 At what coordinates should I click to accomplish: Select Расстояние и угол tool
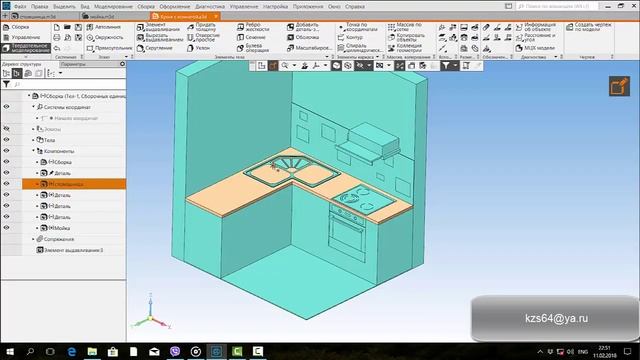click(536, 38)
